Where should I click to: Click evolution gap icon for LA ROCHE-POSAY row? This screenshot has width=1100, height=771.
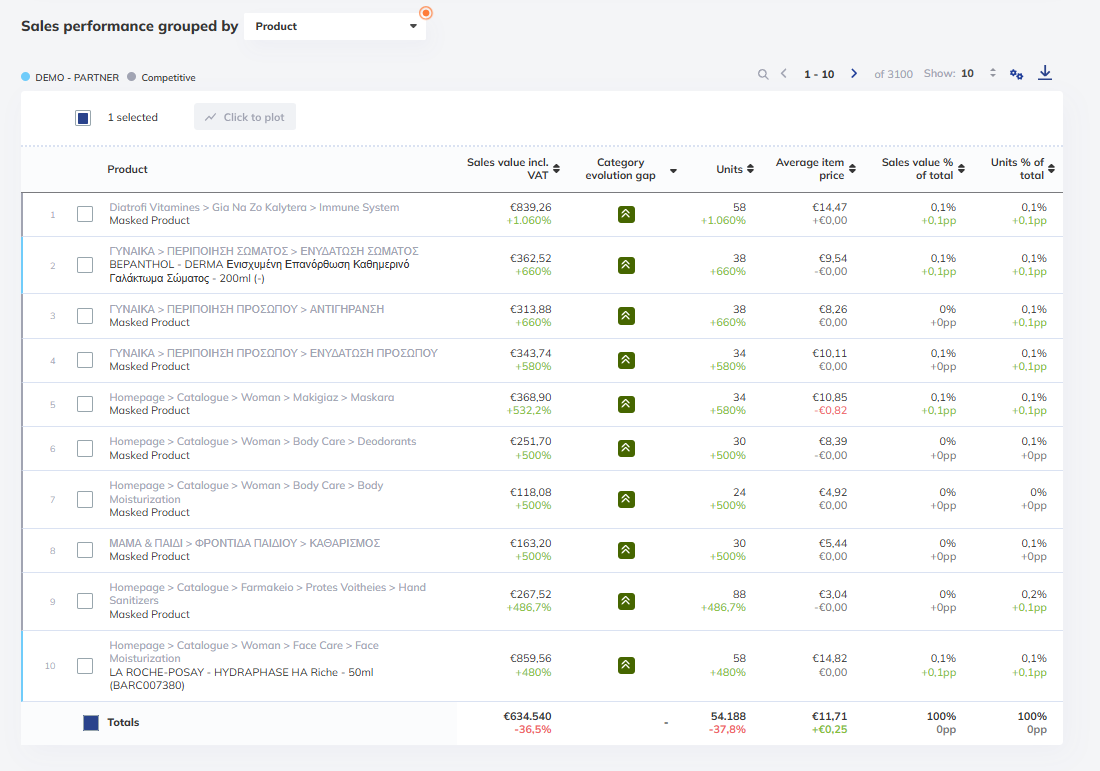click(x=626, y=665)
